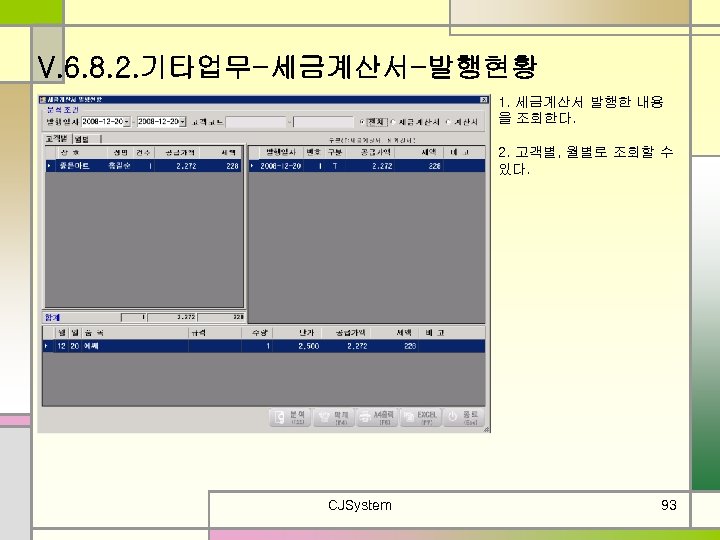Select the 세금계산서 radio button
This screenshot has height=540, width=720.
(393, 122)
